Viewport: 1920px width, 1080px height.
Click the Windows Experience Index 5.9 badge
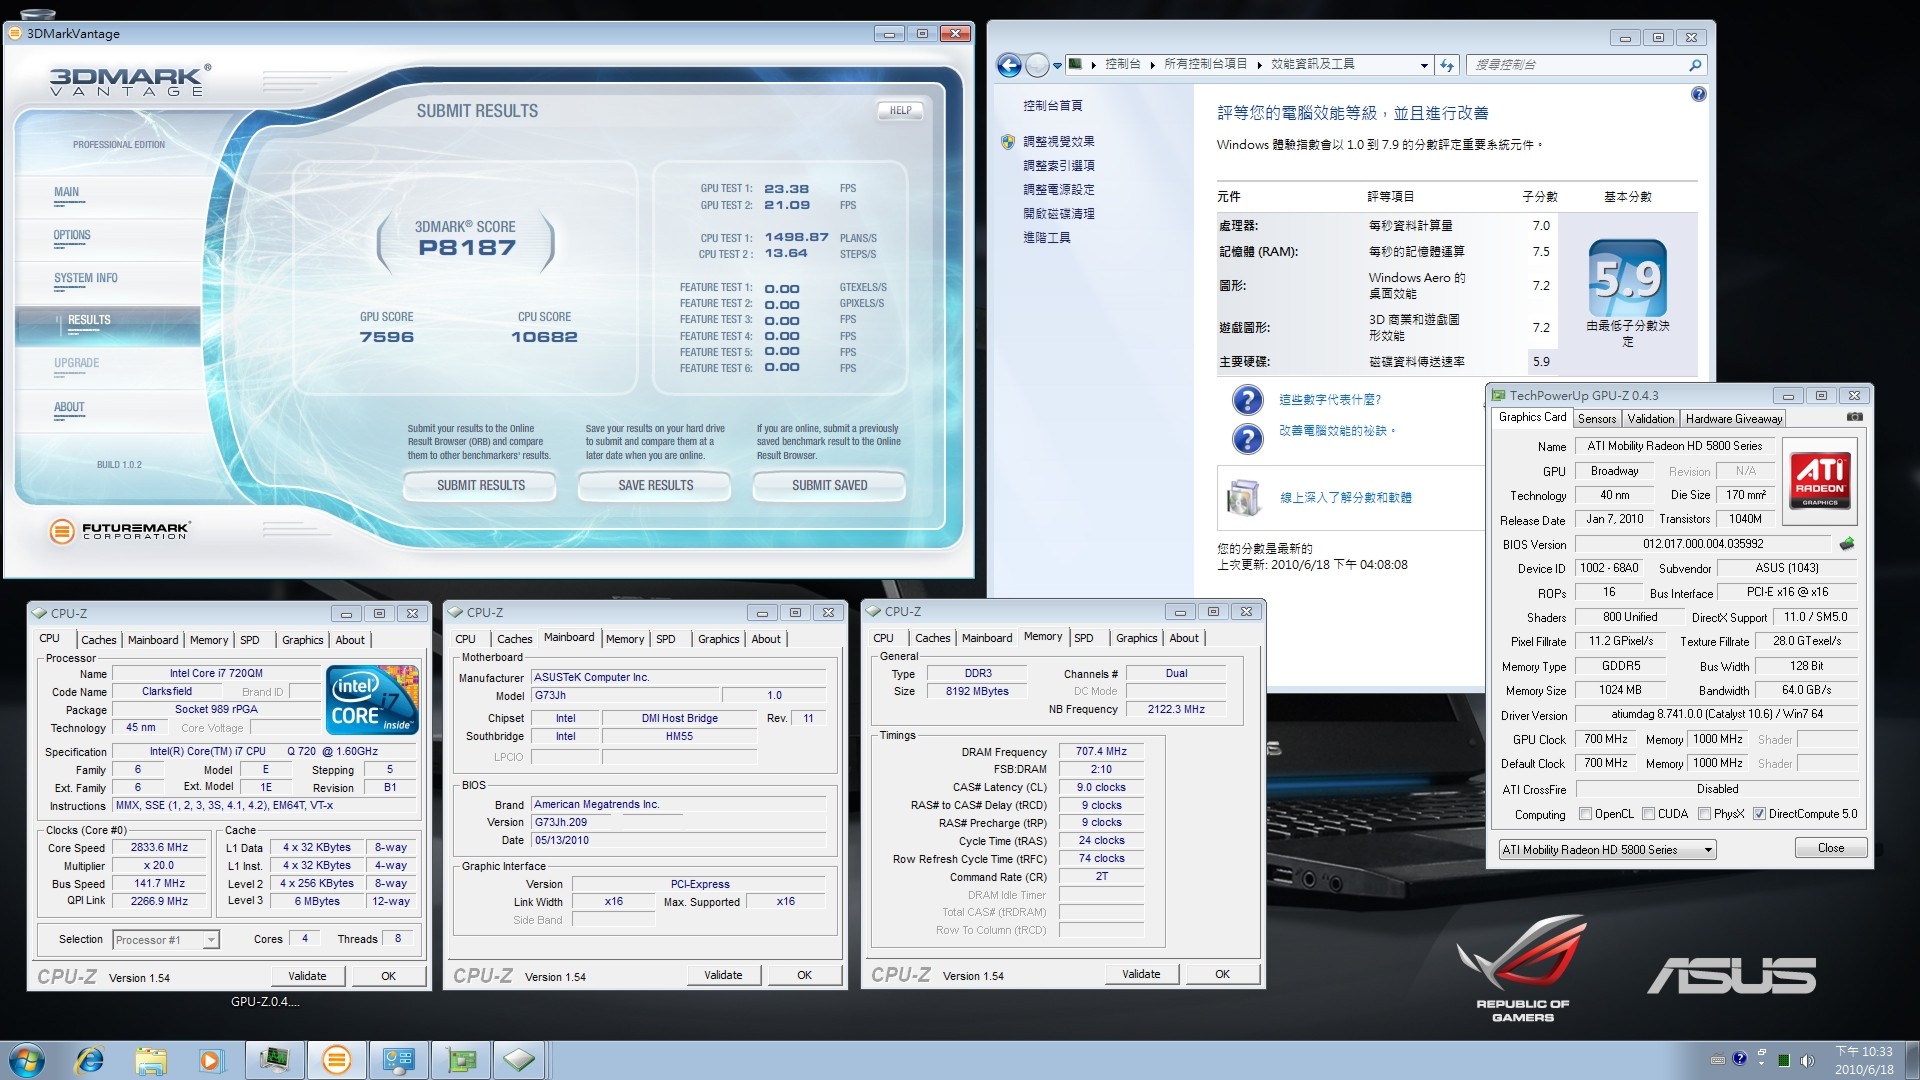point(1627,279)
